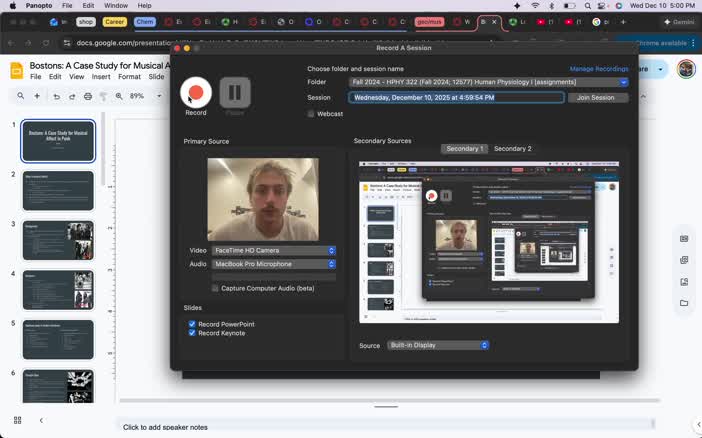Switch to the Secondary 2 tab
Screen dimensions: 702x438
point(512,149)
